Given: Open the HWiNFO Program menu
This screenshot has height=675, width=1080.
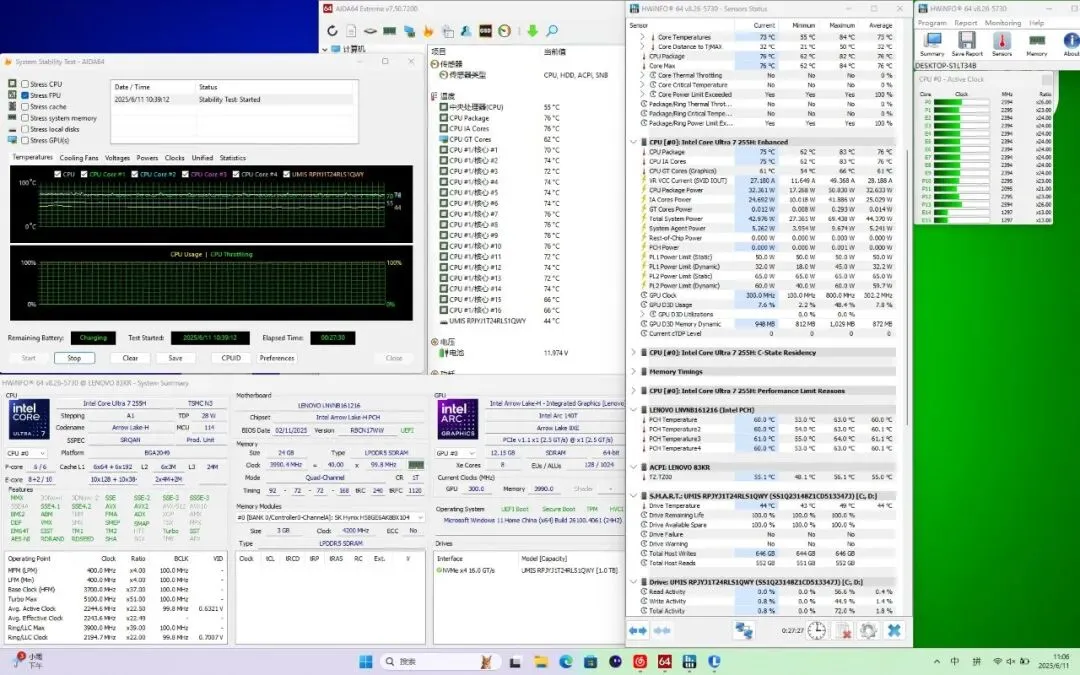Looking at the screenshot, I should coord(932,23).
